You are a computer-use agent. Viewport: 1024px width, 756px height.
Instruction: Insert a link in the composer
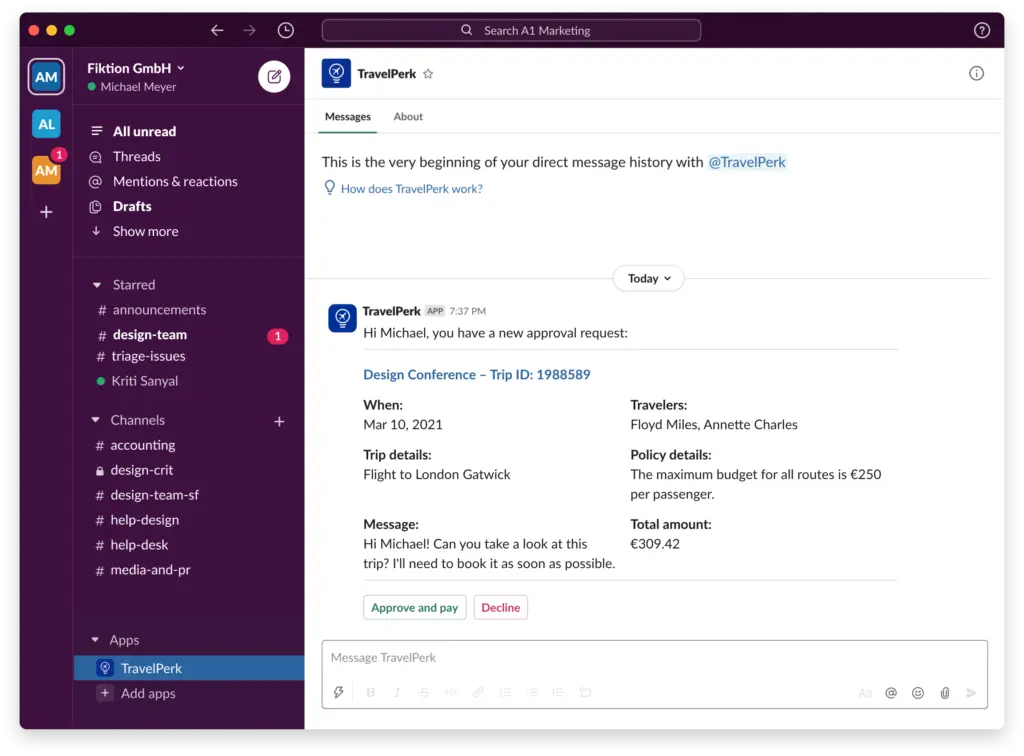click(x=478, y=693)
